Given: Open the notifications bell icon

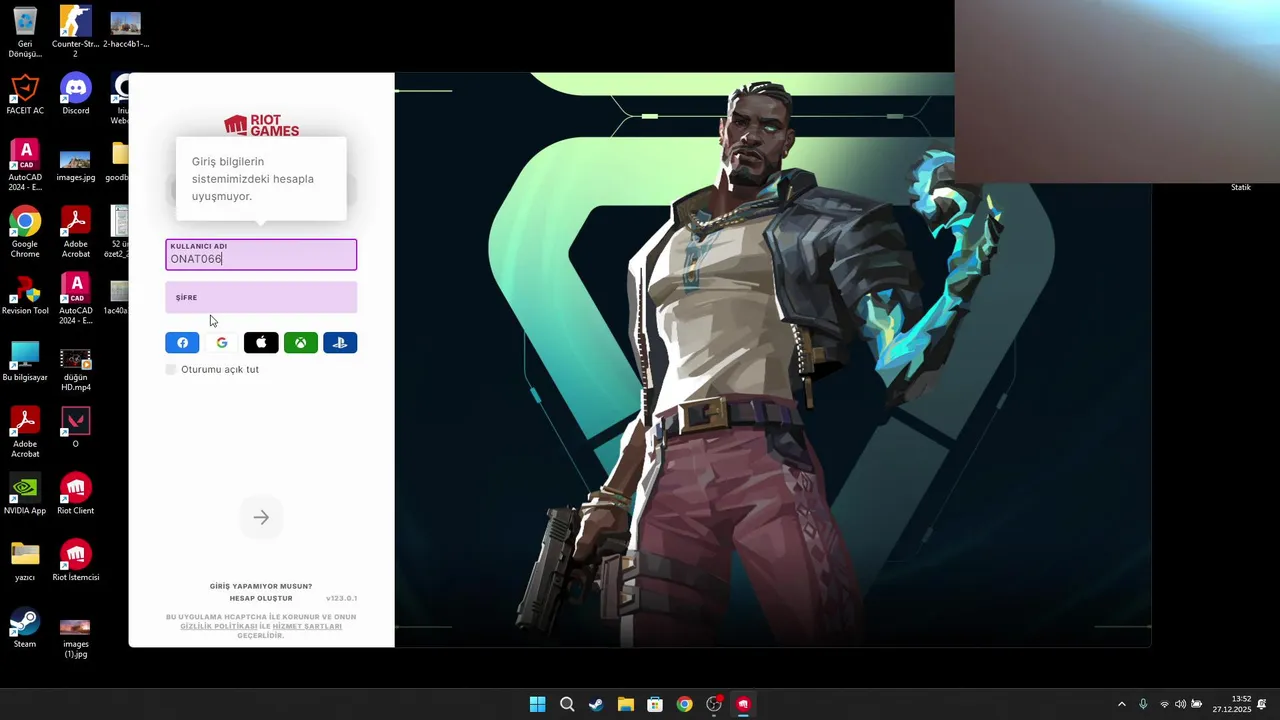Looking at the screenshot, I should coord(1262,704).
